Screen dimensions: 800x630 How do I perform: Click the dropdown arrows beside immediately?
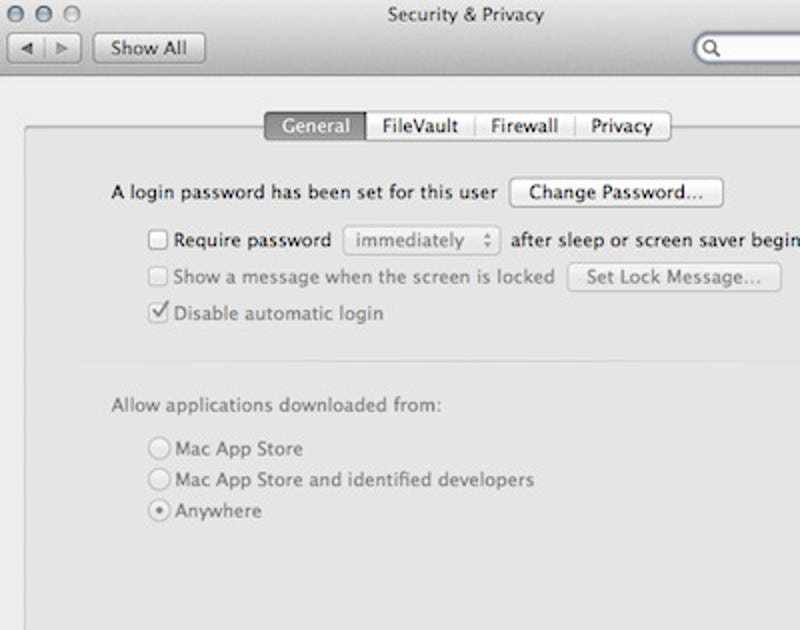[487, 240]
